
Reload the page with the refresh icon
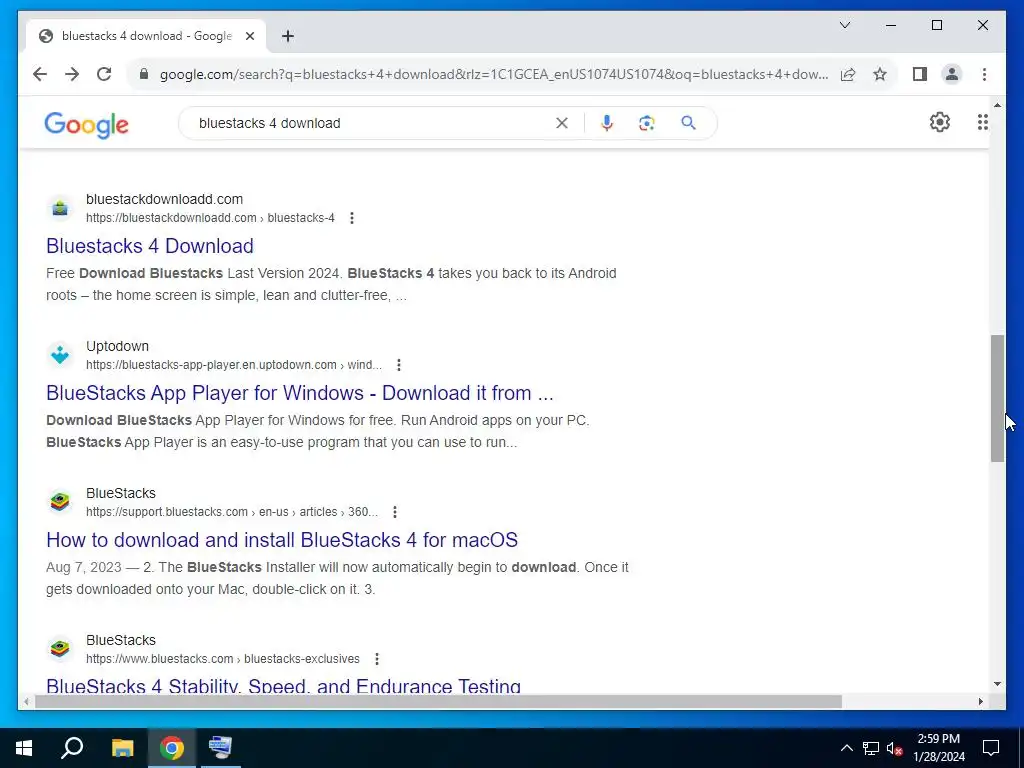tap(104, 74)
